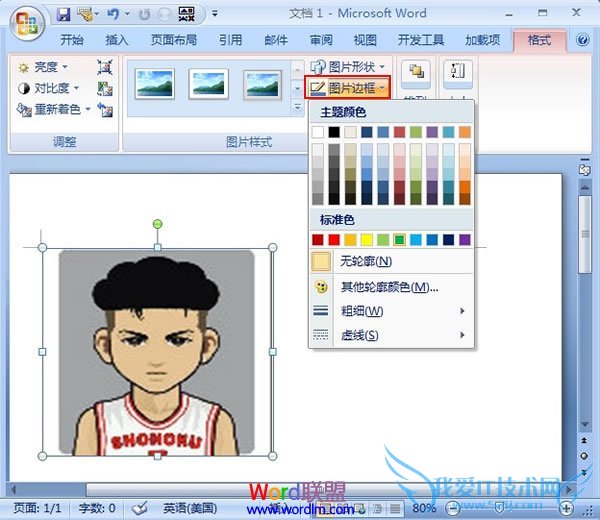Click the spell check icon in status bar
This screenshot has height=520, width=600.
coord(140,507)
